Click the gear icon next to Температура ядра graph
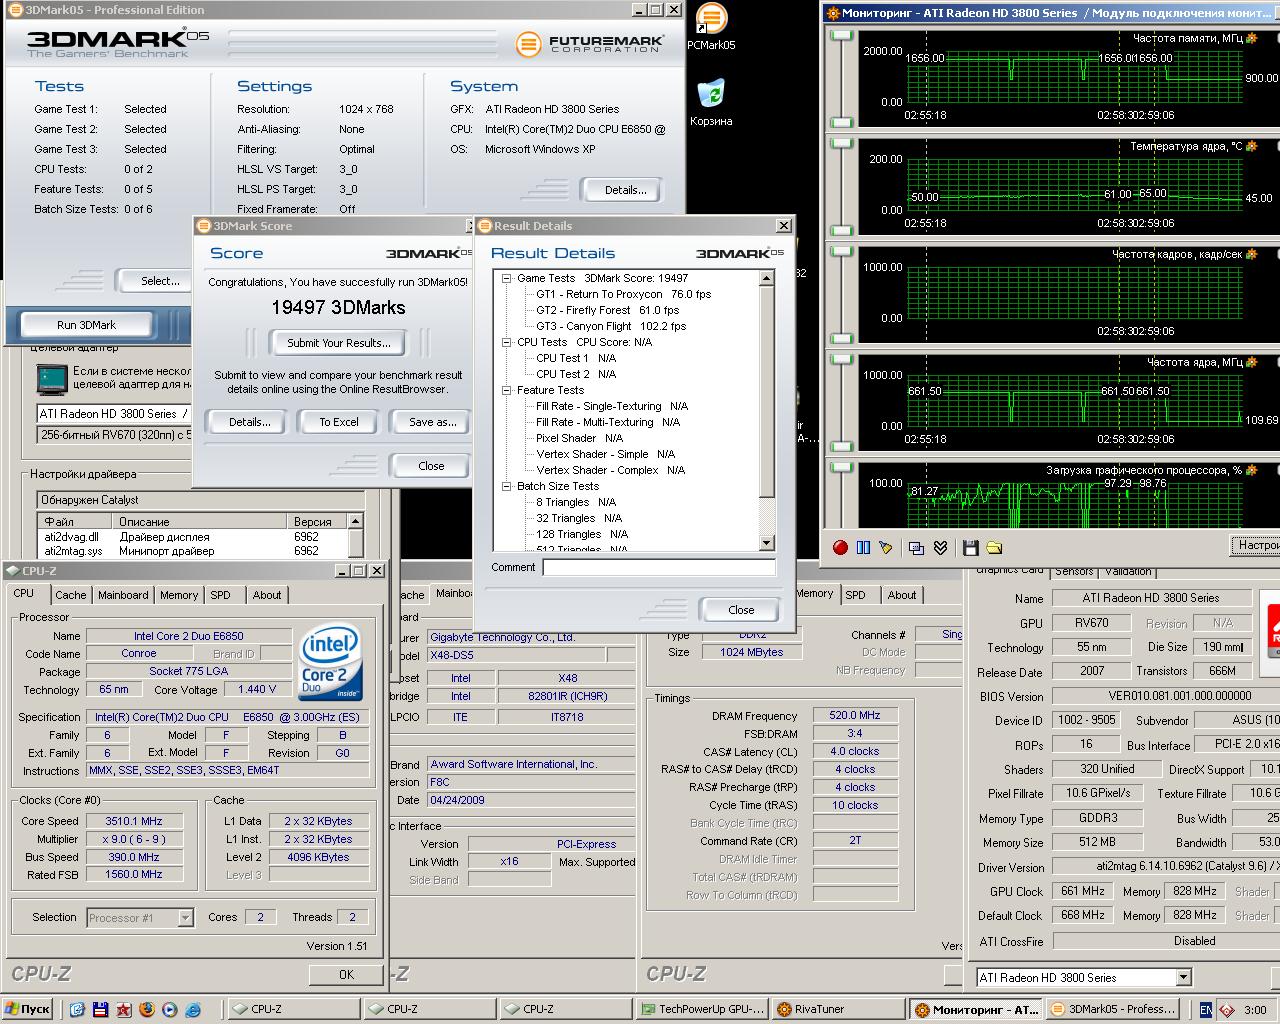The height and width of the screenshot is (1024, 1280). click(x=1251, y=146)
